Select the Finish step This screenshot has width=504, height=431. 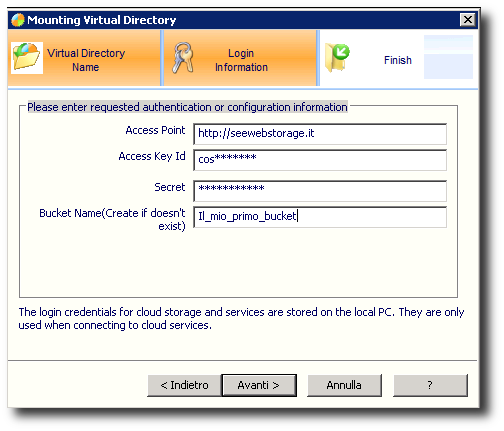point(399,58)
